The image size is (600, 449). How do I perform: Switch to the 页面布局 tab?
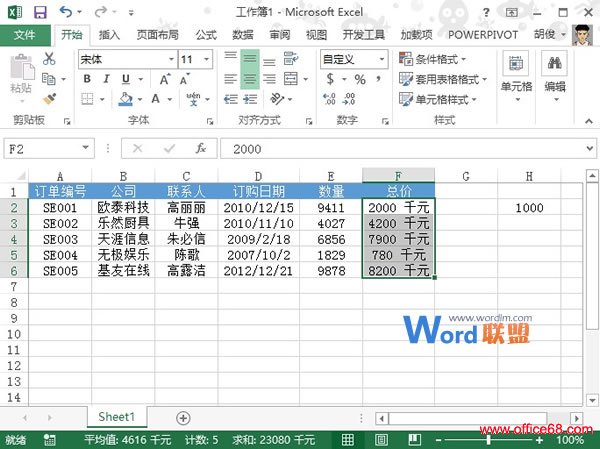pyautogui.click(x=158, y=35)
